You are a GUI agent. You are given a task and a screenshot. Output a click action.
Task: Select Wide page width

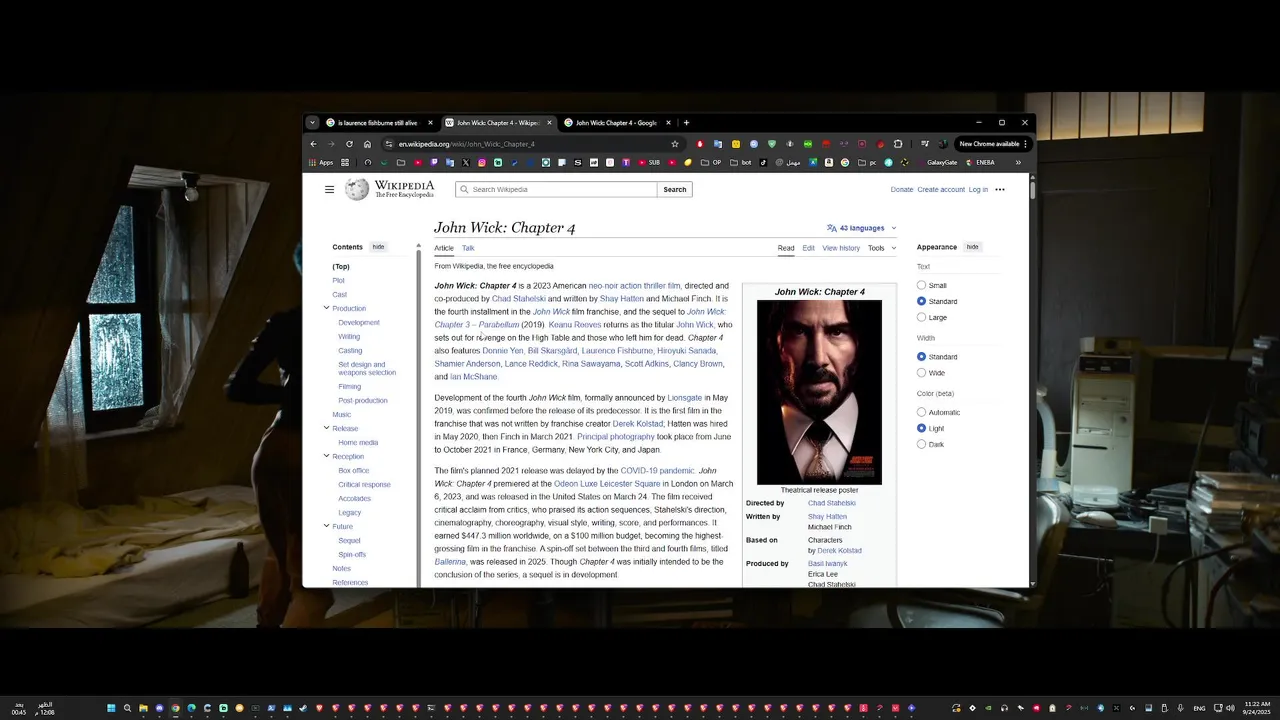pos(922,373)
